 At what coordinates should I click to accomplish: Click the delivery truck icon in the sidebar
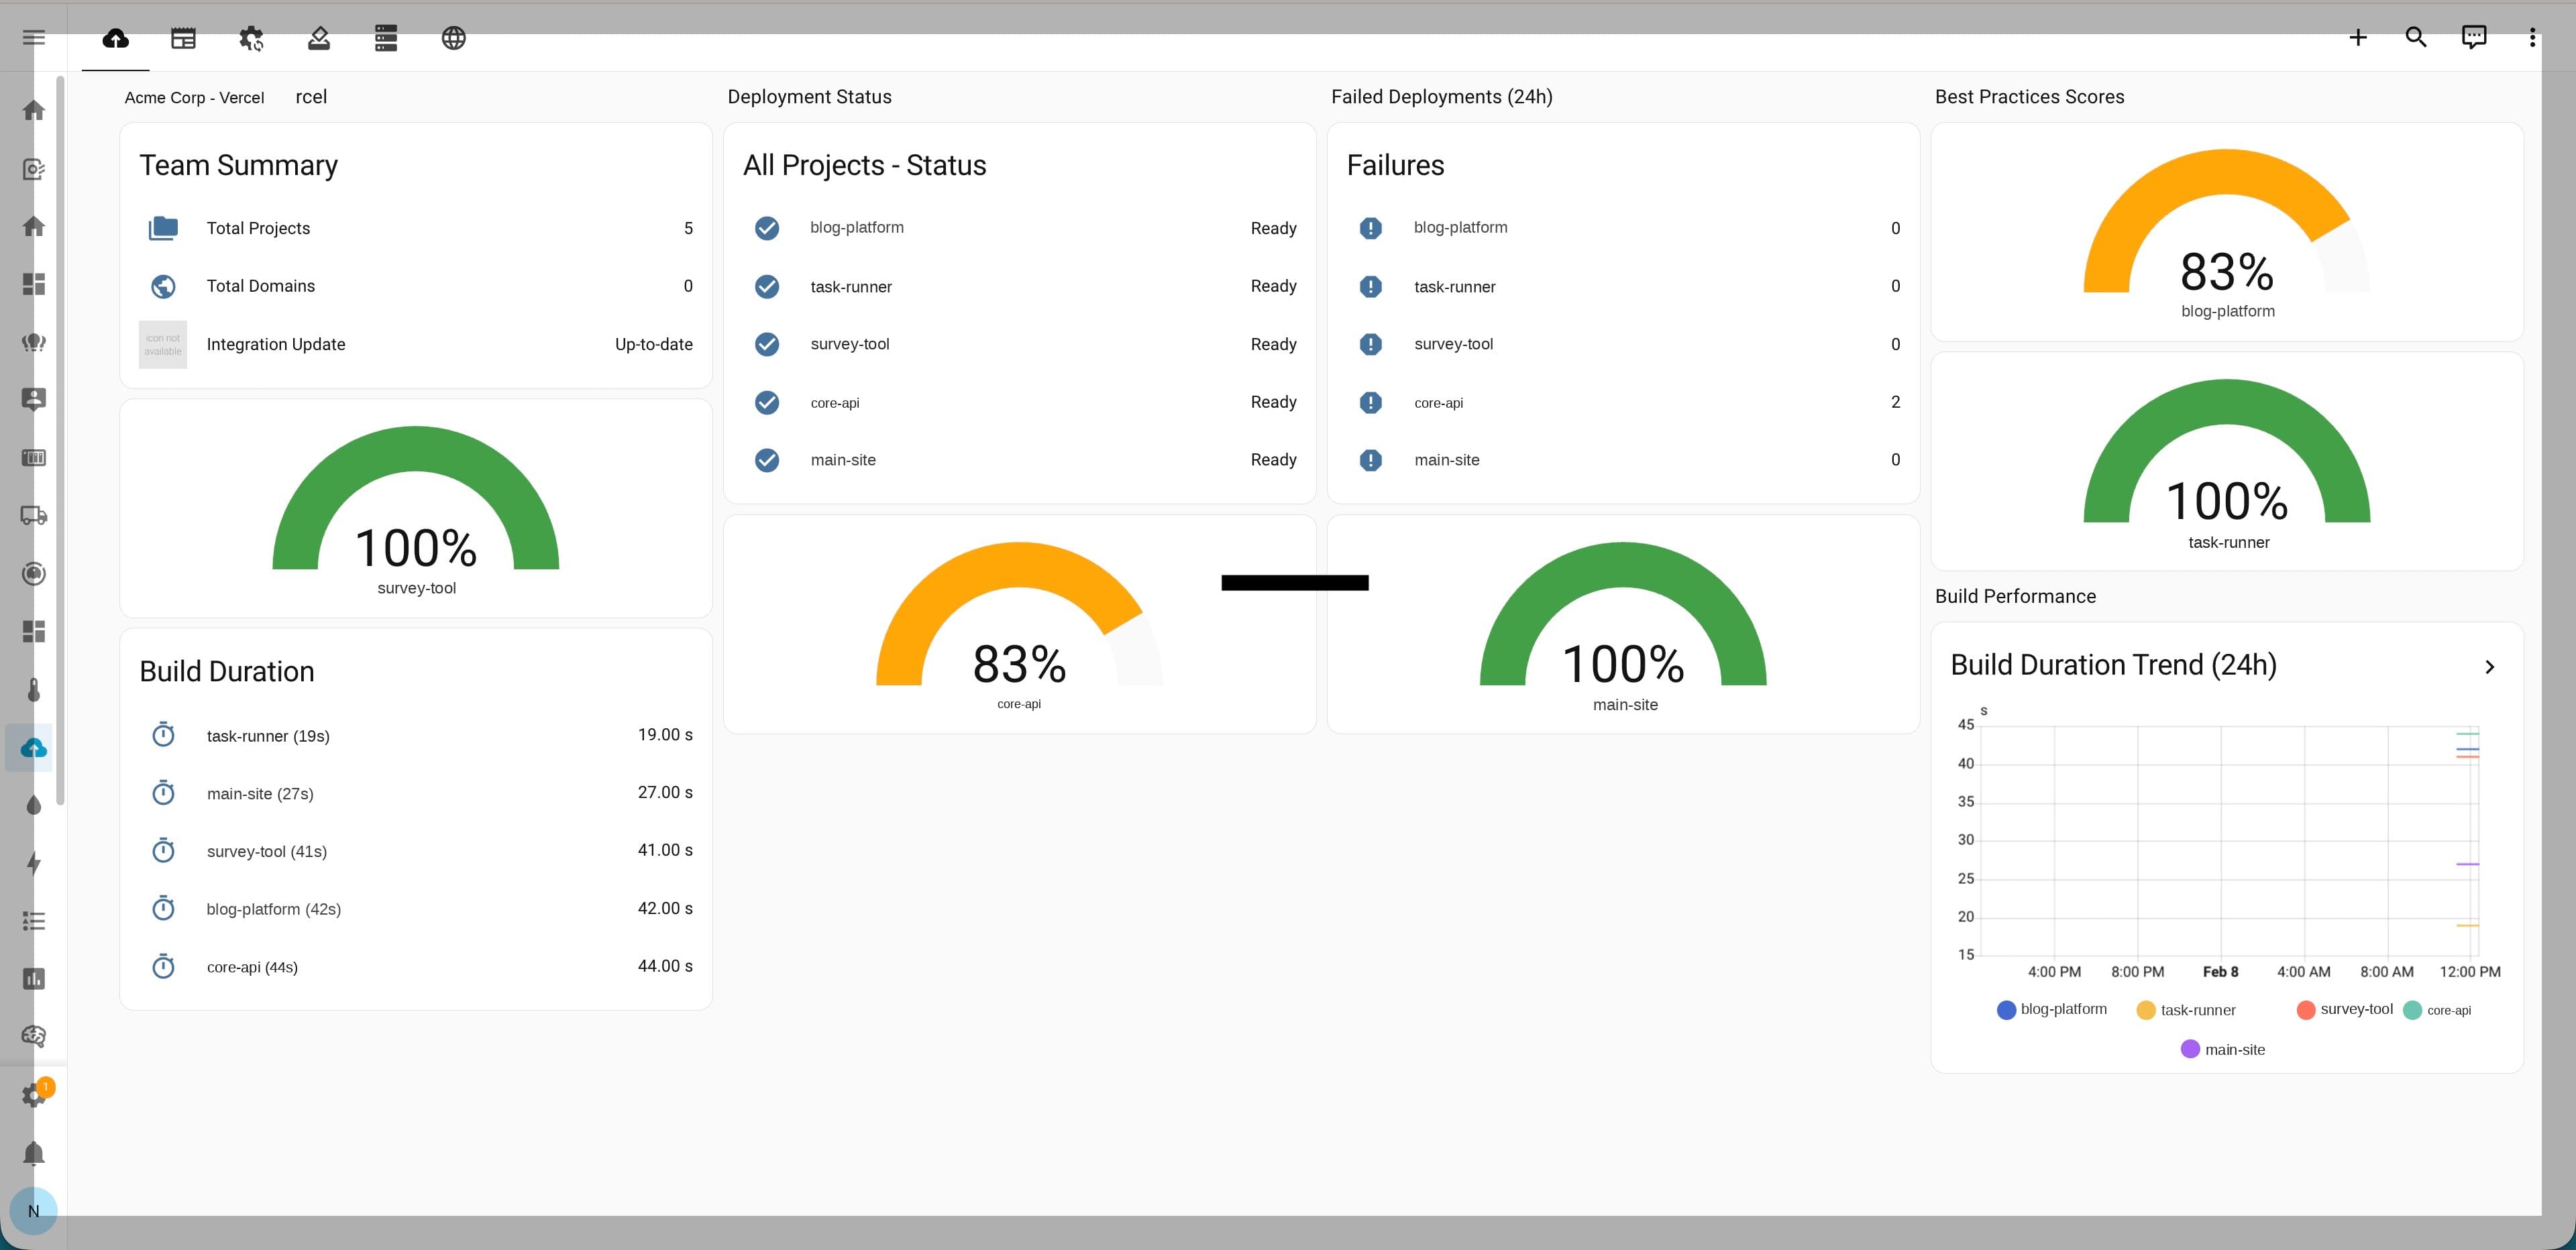pyautogui.click(x=34, y=515)
